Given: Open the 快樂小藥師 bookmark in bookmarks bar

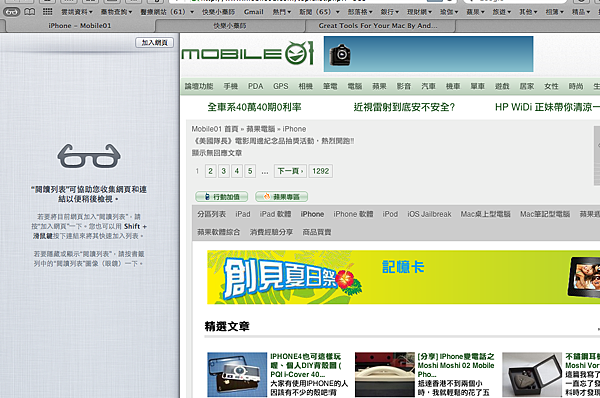Looking at the screenshot, I should coord(218,12).
